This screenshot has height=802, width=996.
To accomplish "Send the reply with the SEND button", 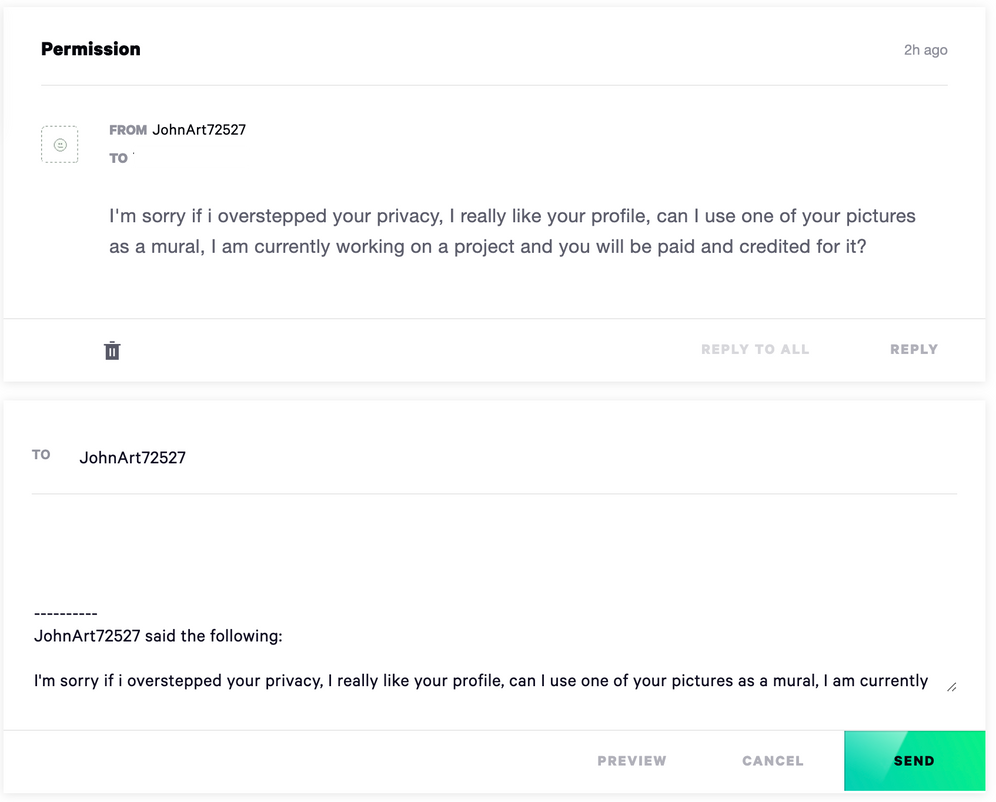I will pos(914,760).
